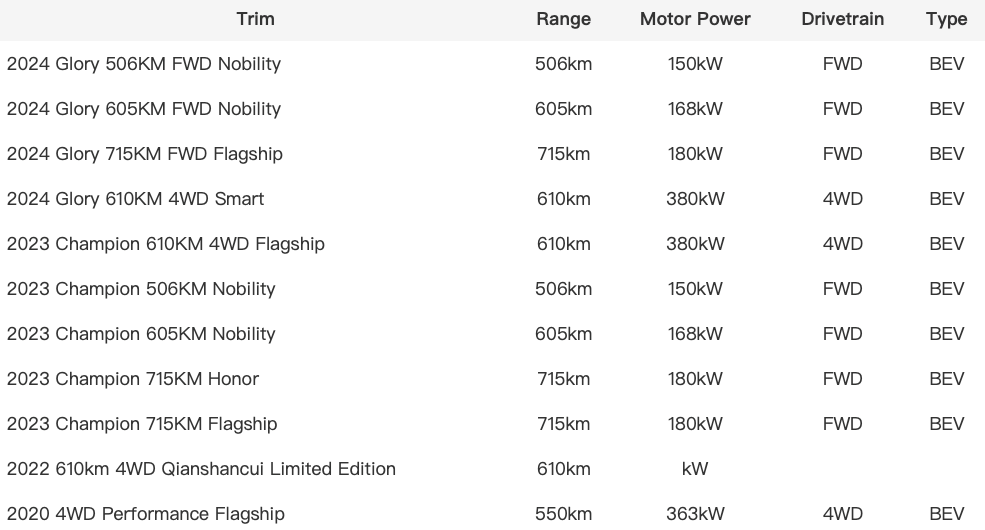
Task: Choose 2023 Champion 605KM Nobility trim
Action: coord(141,334)
